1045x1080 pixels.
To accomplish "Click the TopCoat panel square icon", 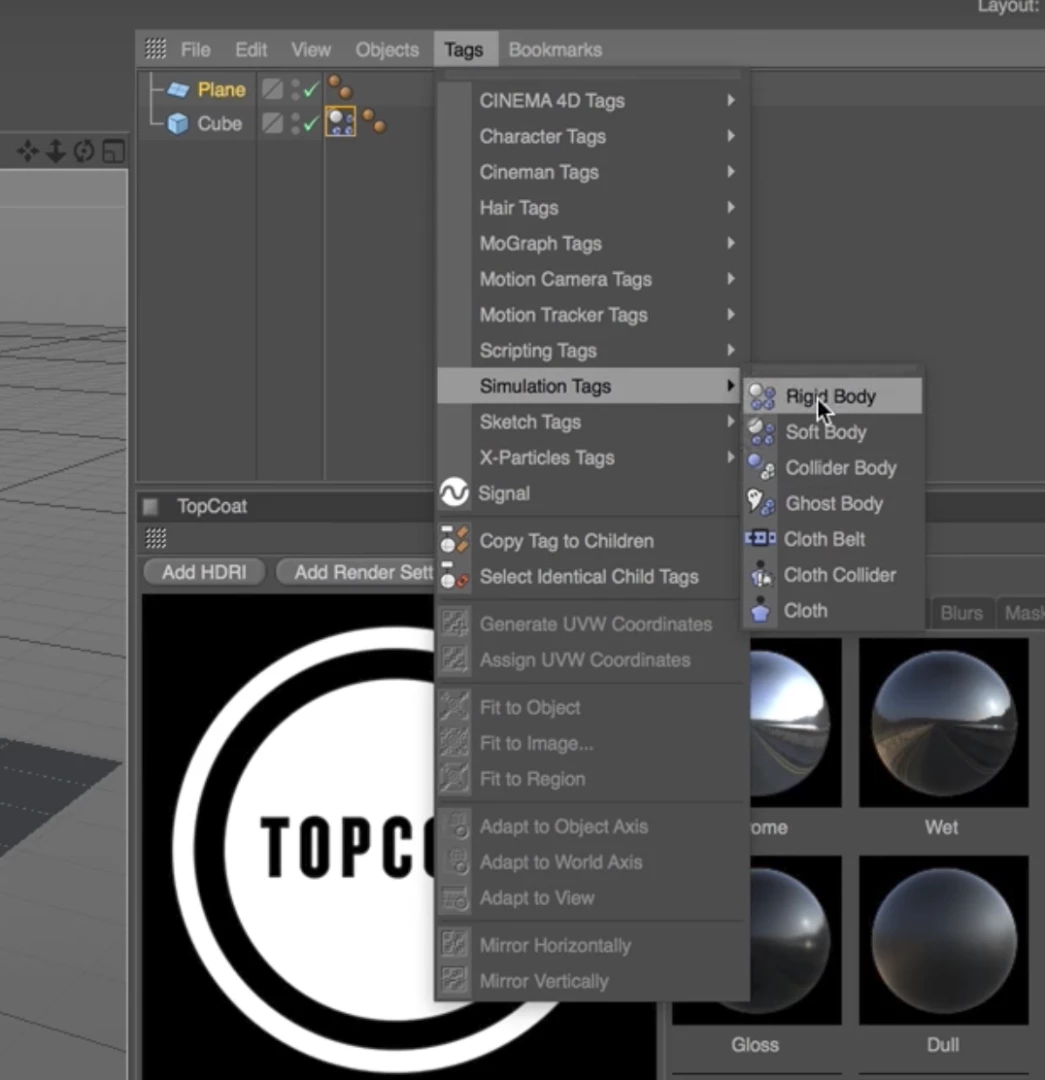I will (x=151, y=507).
